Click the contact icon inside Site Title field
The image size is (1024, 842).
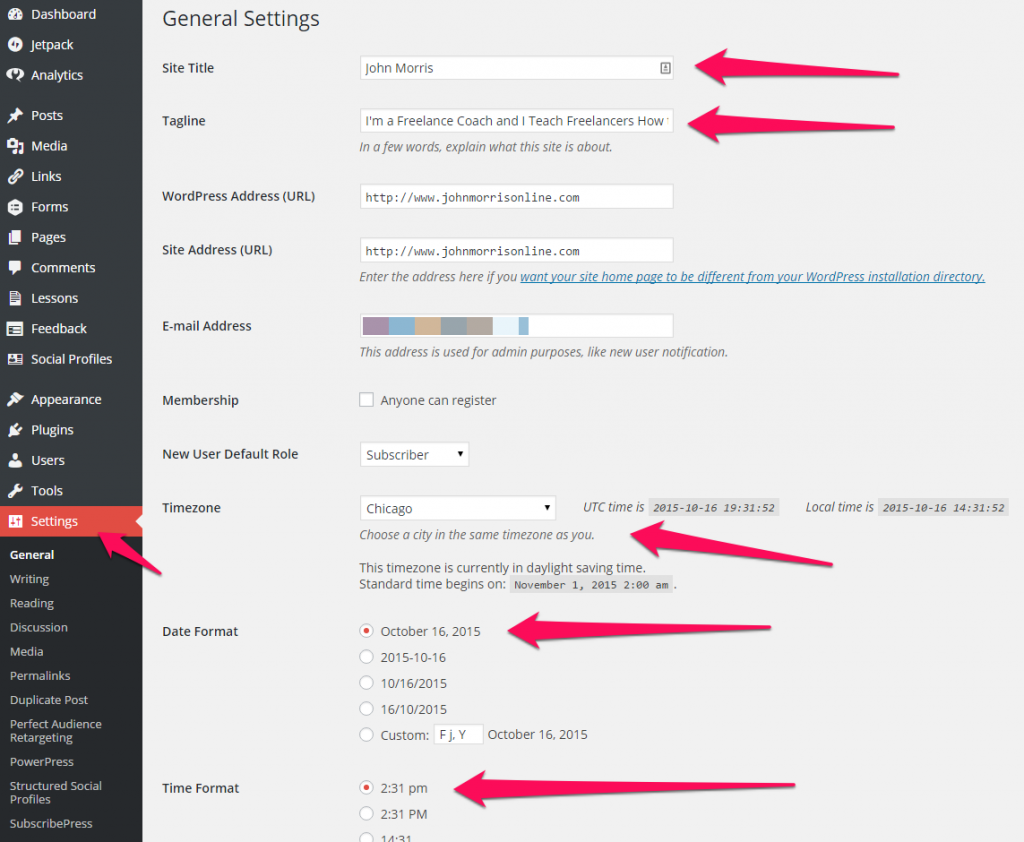[665, 68]
